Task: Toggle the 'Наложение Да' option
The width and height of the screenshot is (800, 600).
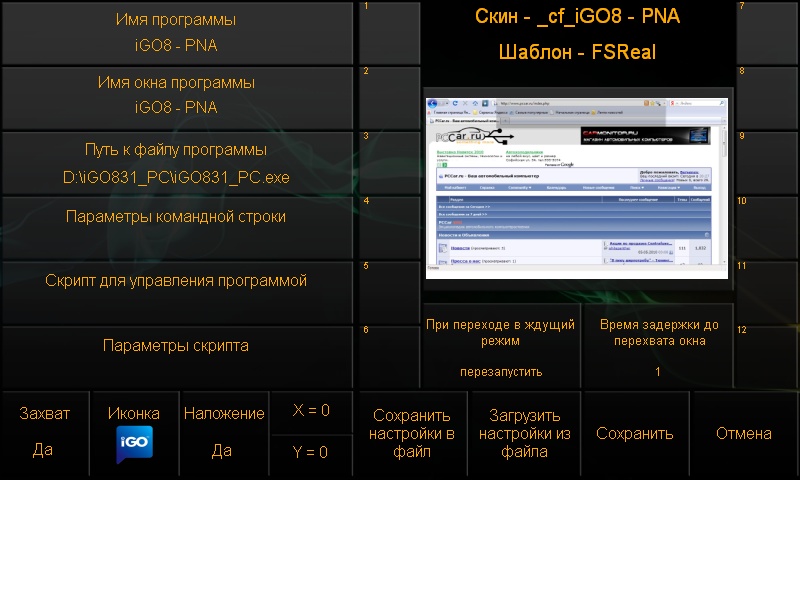Action: coord(224,433)
